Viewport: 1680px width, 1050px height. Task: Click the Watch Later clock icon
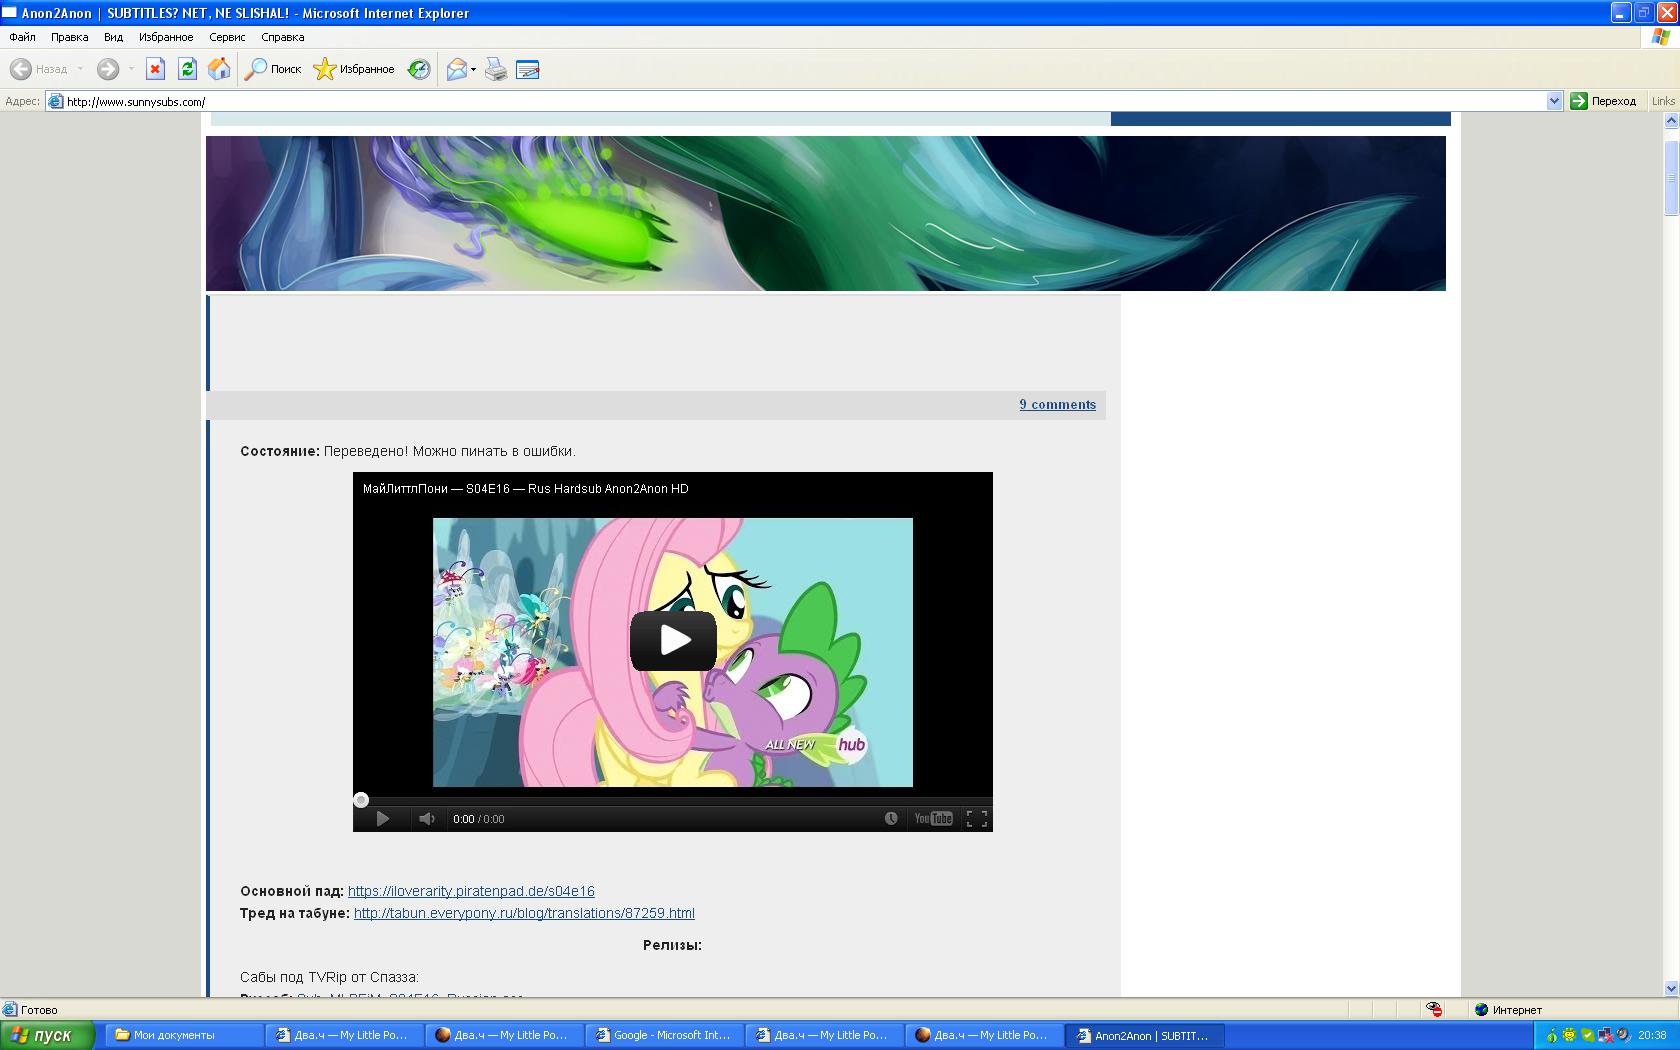pos(891,818)
